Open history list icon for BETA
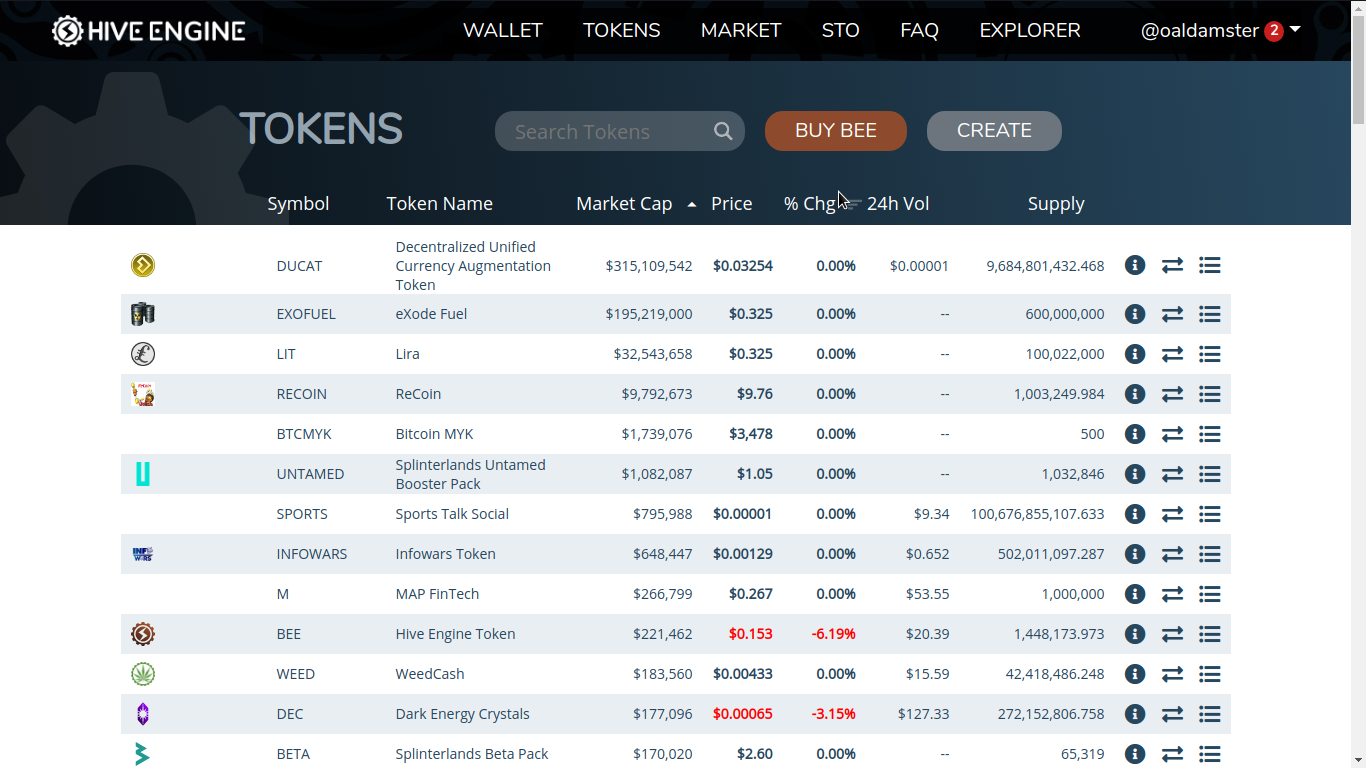The height and width of the screenshot is (768, 1366). tap(1210, 754)
